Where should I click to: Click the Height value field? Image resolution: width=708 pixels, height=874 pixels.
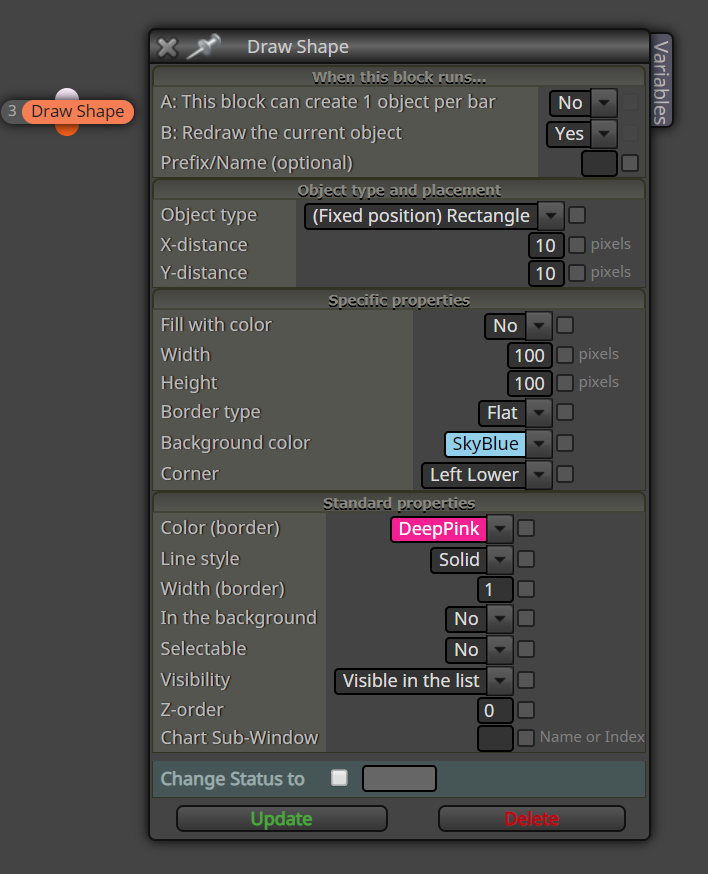[x=530, y=383]
